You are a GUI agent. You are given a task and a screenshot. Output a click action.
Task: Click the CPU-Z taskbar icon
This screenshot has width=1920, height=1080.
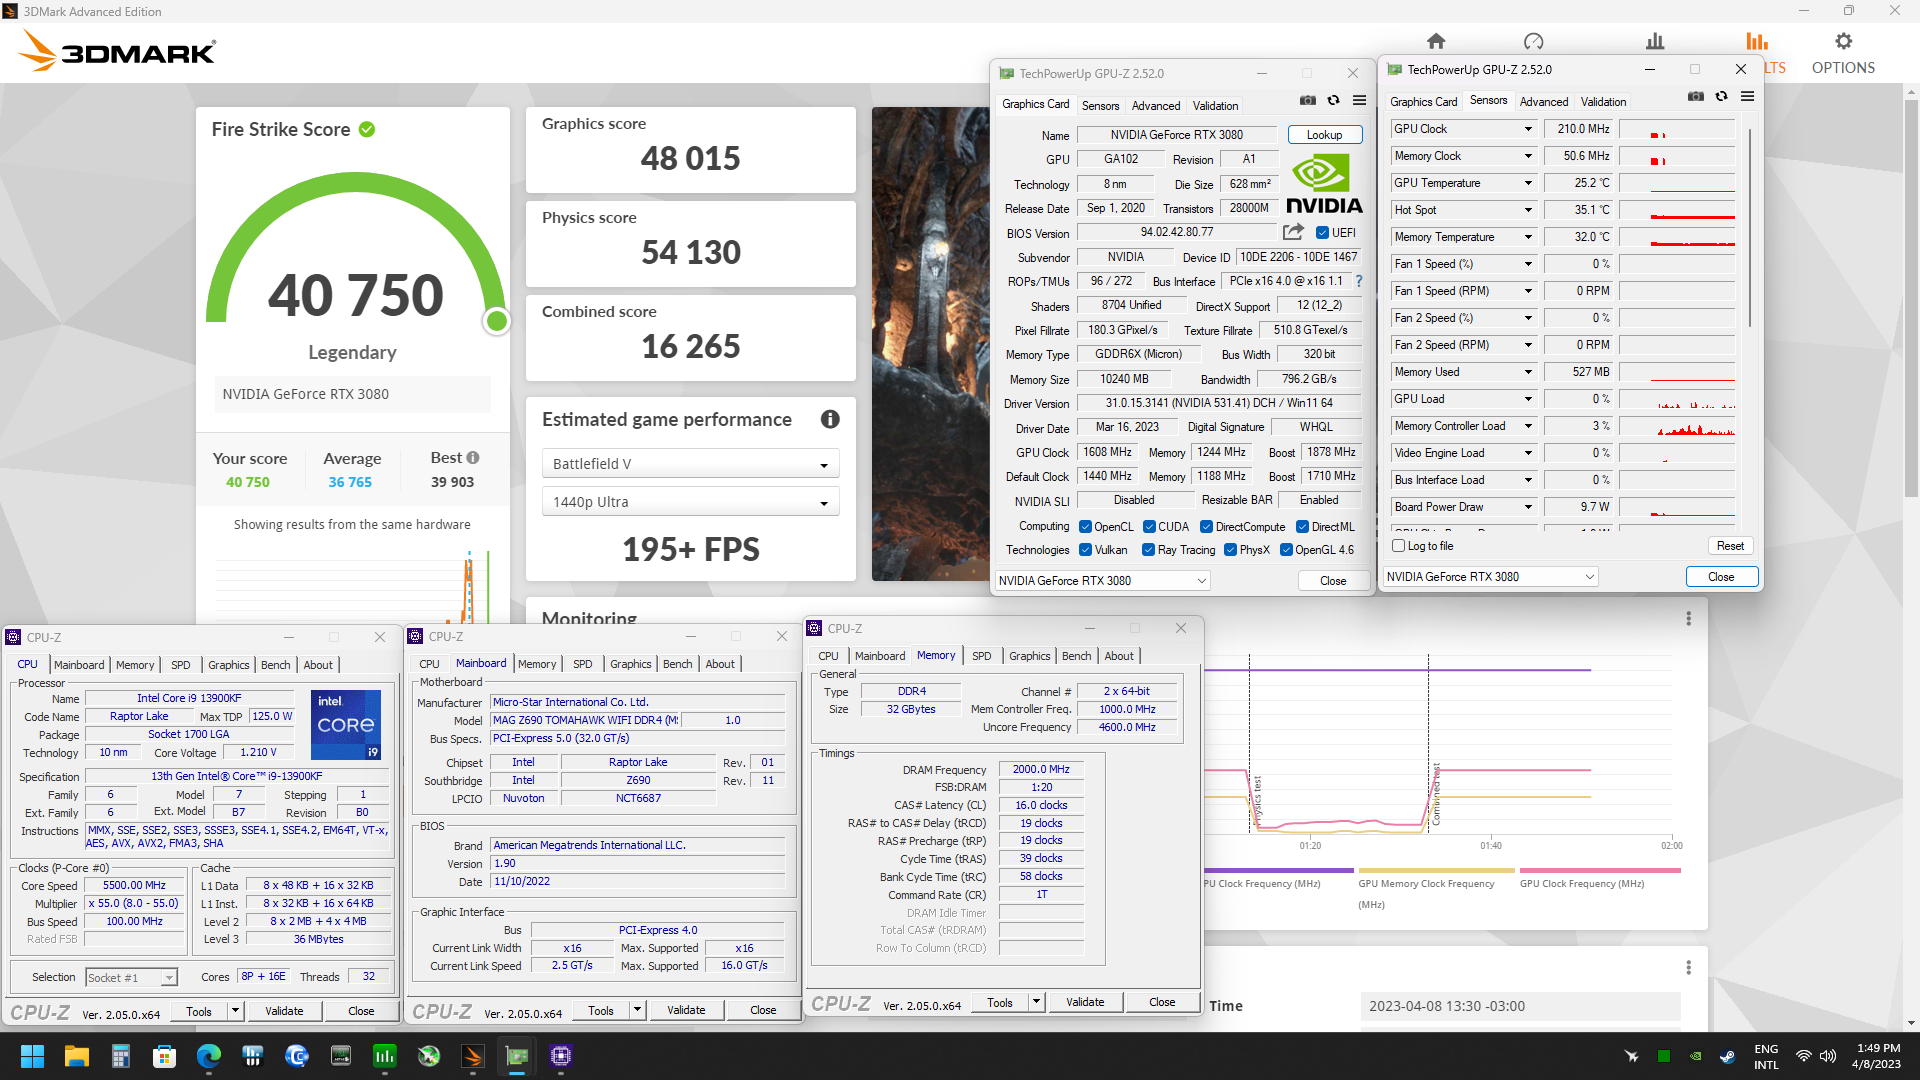click(x=561, y=1056)
